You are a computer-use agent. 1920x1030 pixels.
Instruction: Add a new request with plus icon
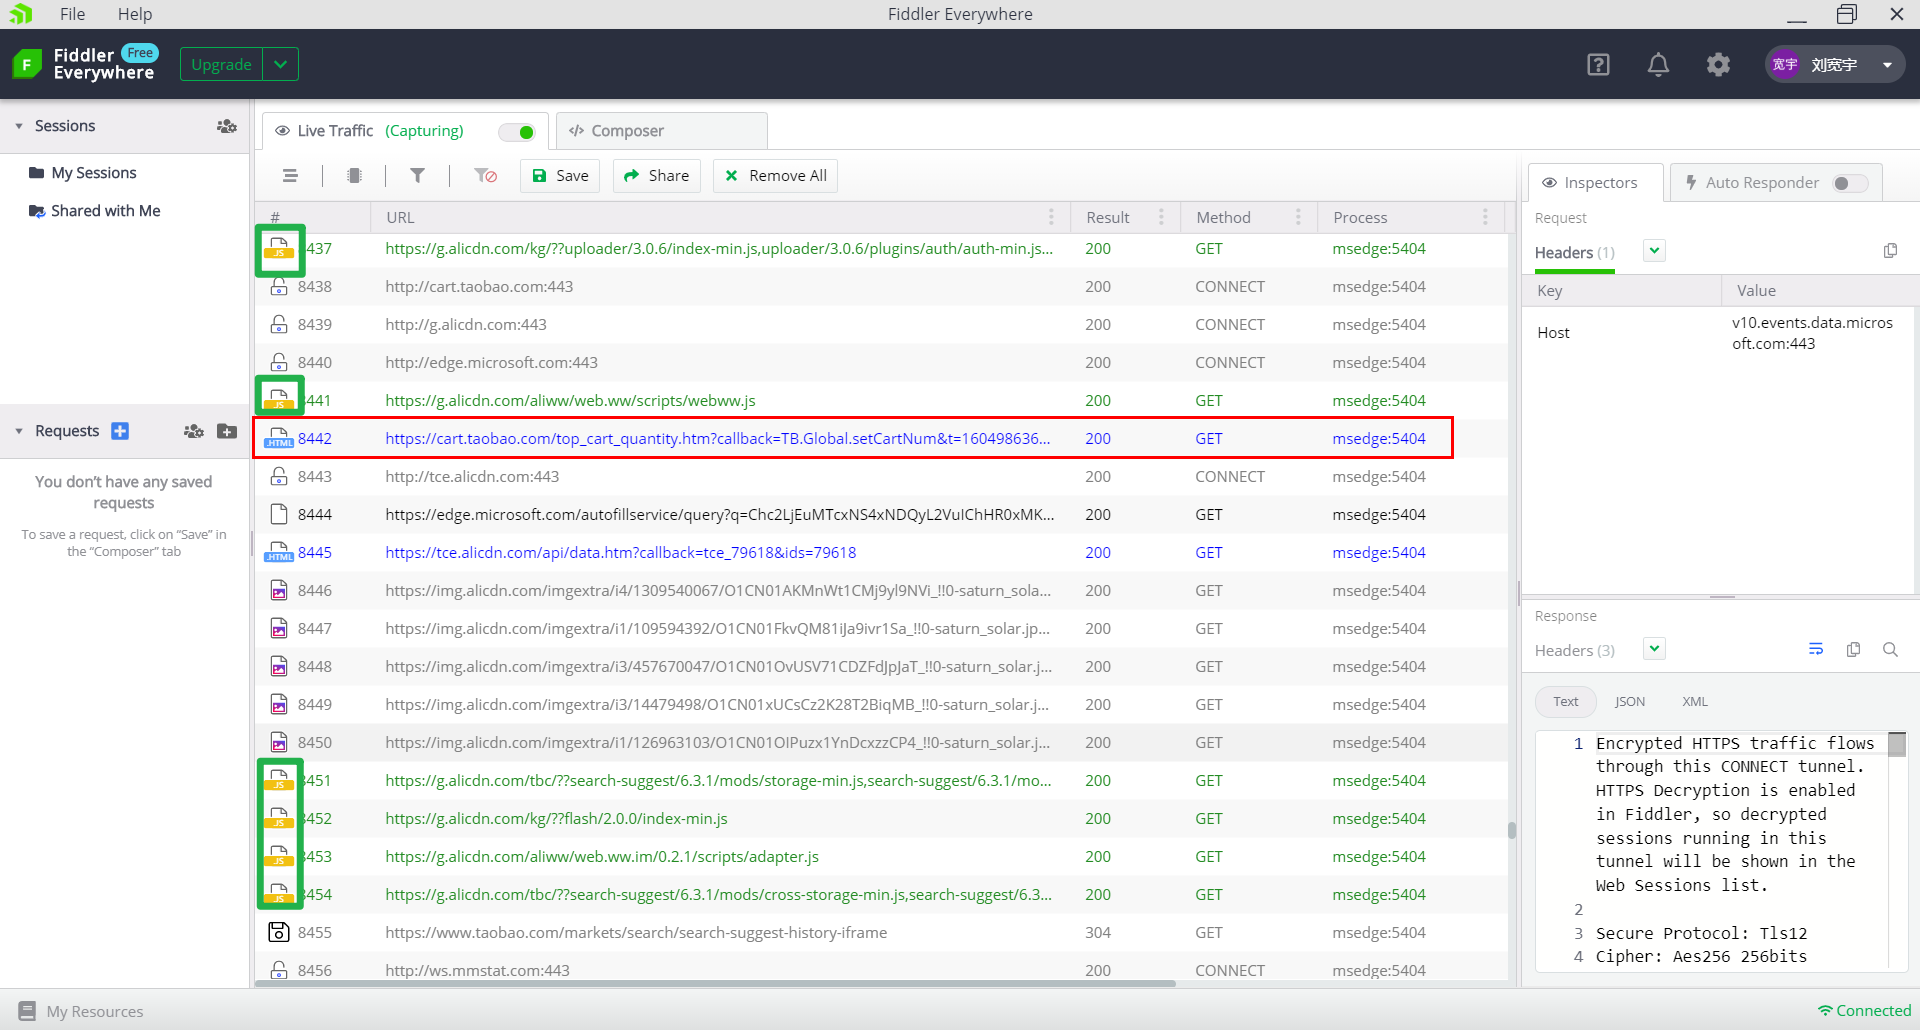tap(120, 431)
